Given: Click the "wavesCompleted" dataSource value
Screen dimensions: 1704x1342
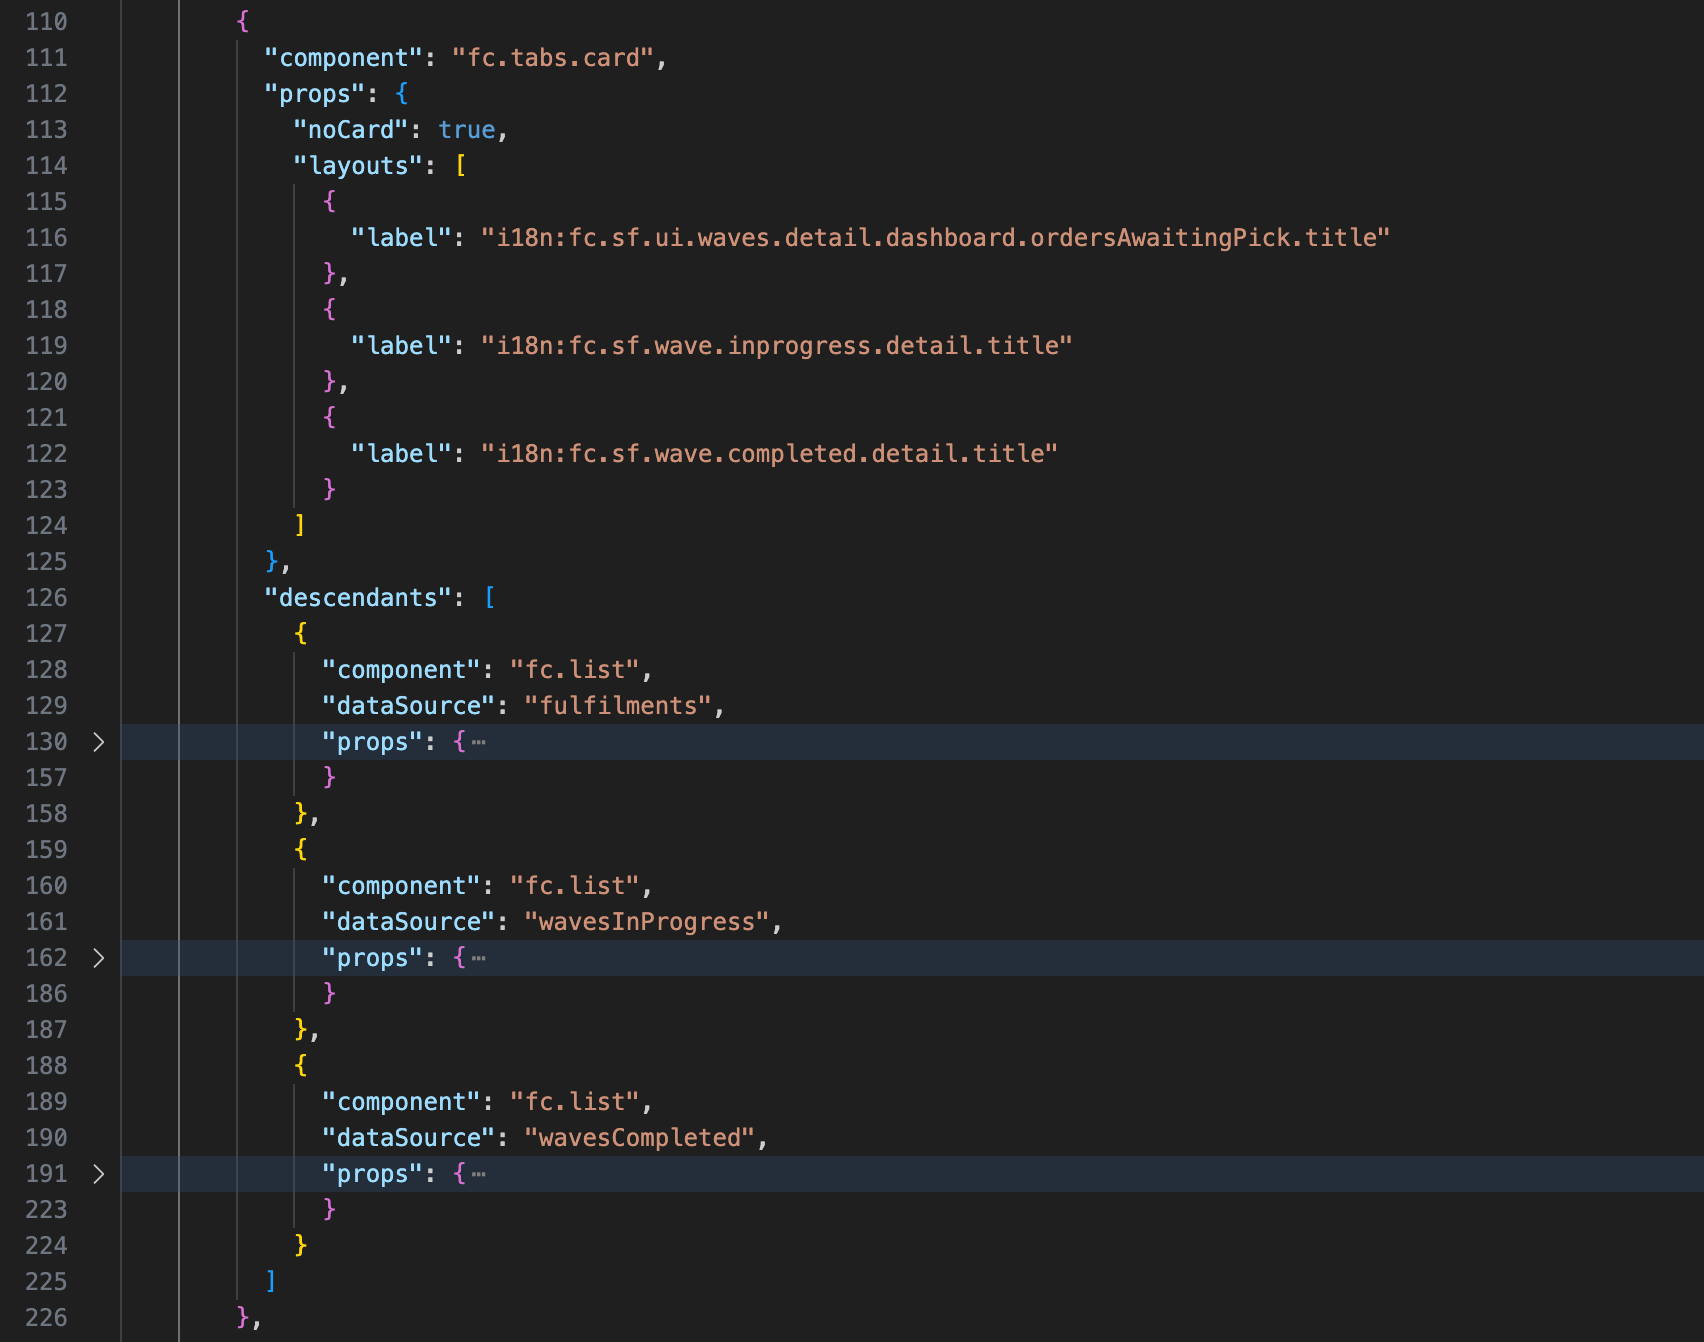Looking at the screenshot, I should (639, 1138).
